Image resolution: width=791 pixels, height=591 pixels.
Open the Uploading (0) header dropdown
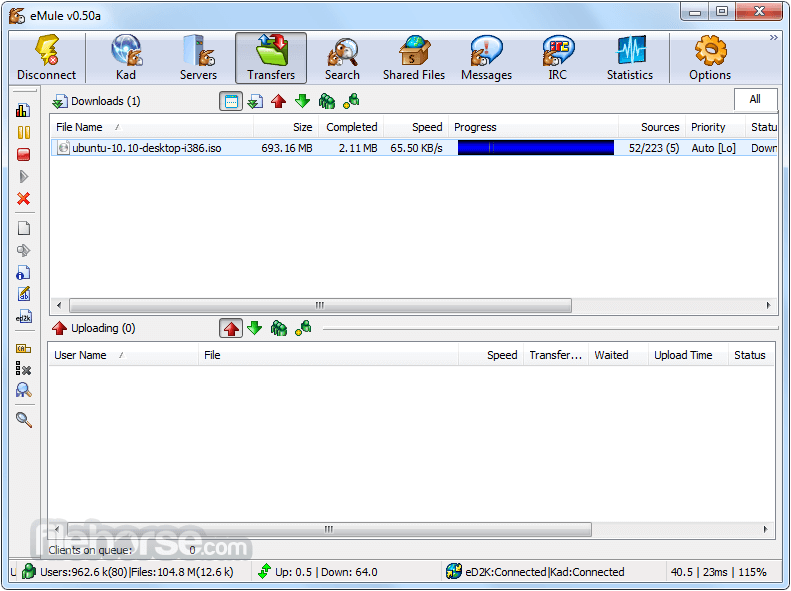pyautogui.click(x=94, y=328)
